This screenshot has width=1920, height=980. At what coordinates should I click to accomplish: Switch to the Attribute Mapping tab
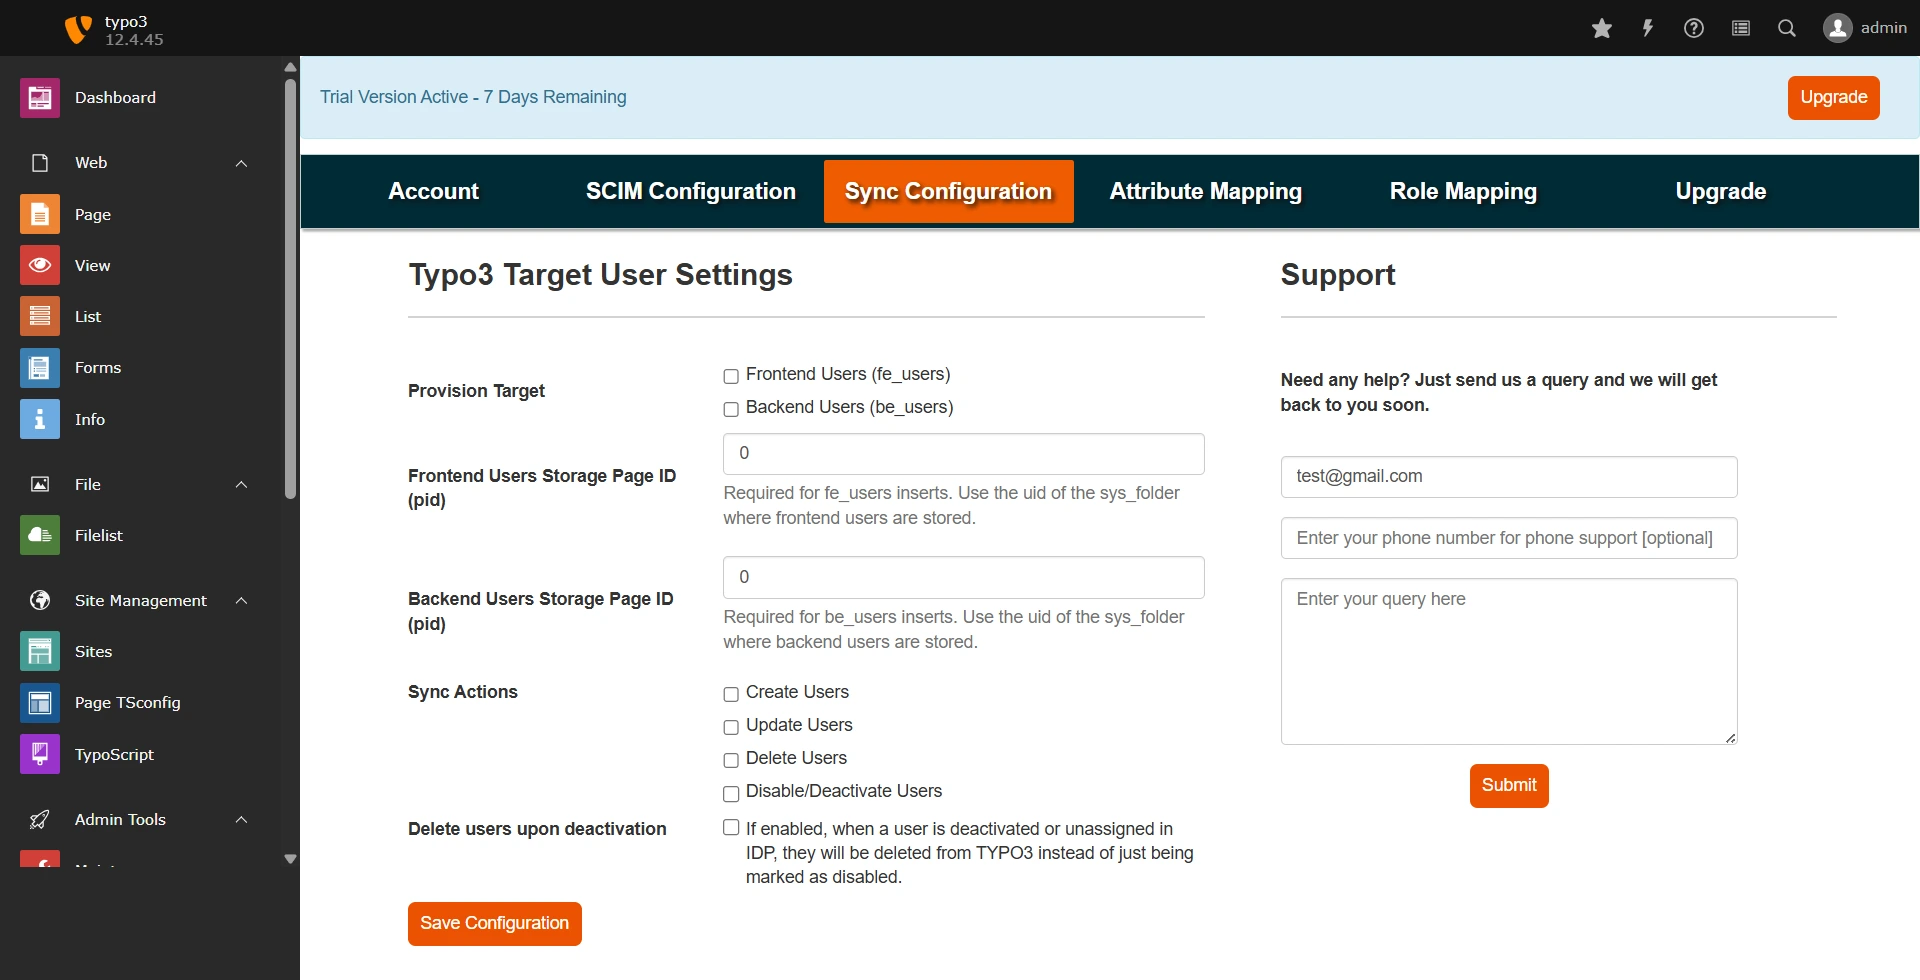pos(1206,191)
